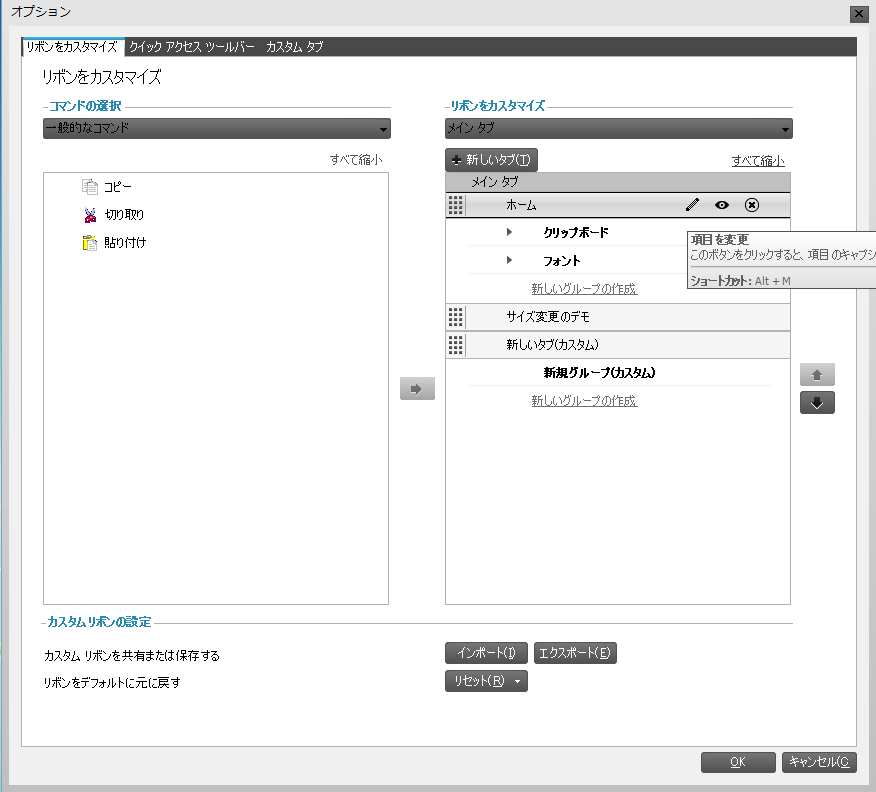Expand the フォント group

(x=508, y=260)
